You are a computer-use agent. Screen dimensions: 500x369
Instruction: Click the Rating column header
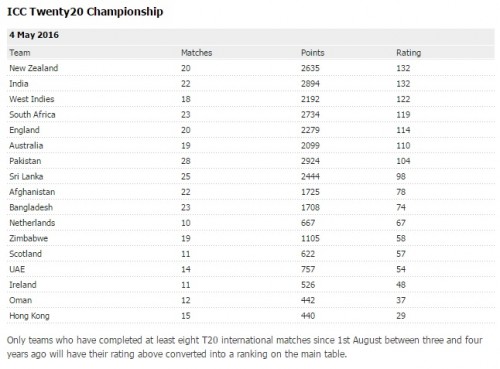[x=408, y=53]
